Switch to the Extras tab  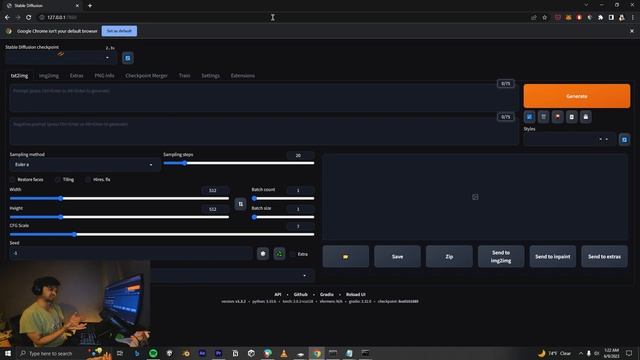(76, 76)
